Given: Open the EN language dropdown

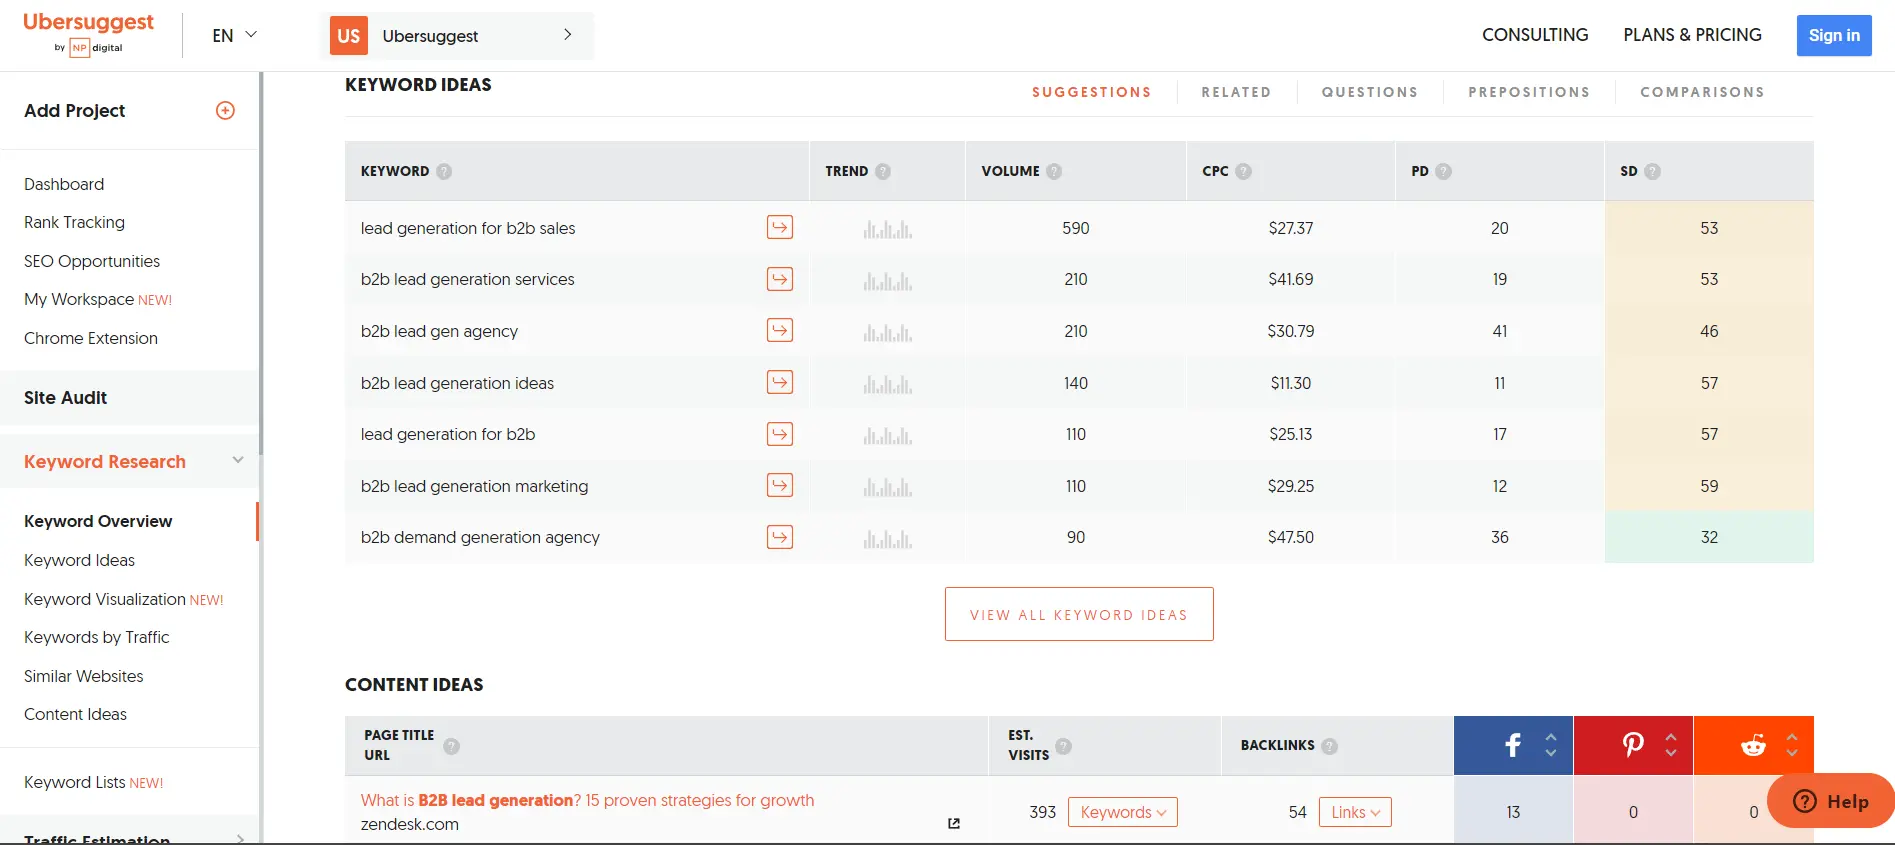Looking at the screenshot, I should click(234, 35).
